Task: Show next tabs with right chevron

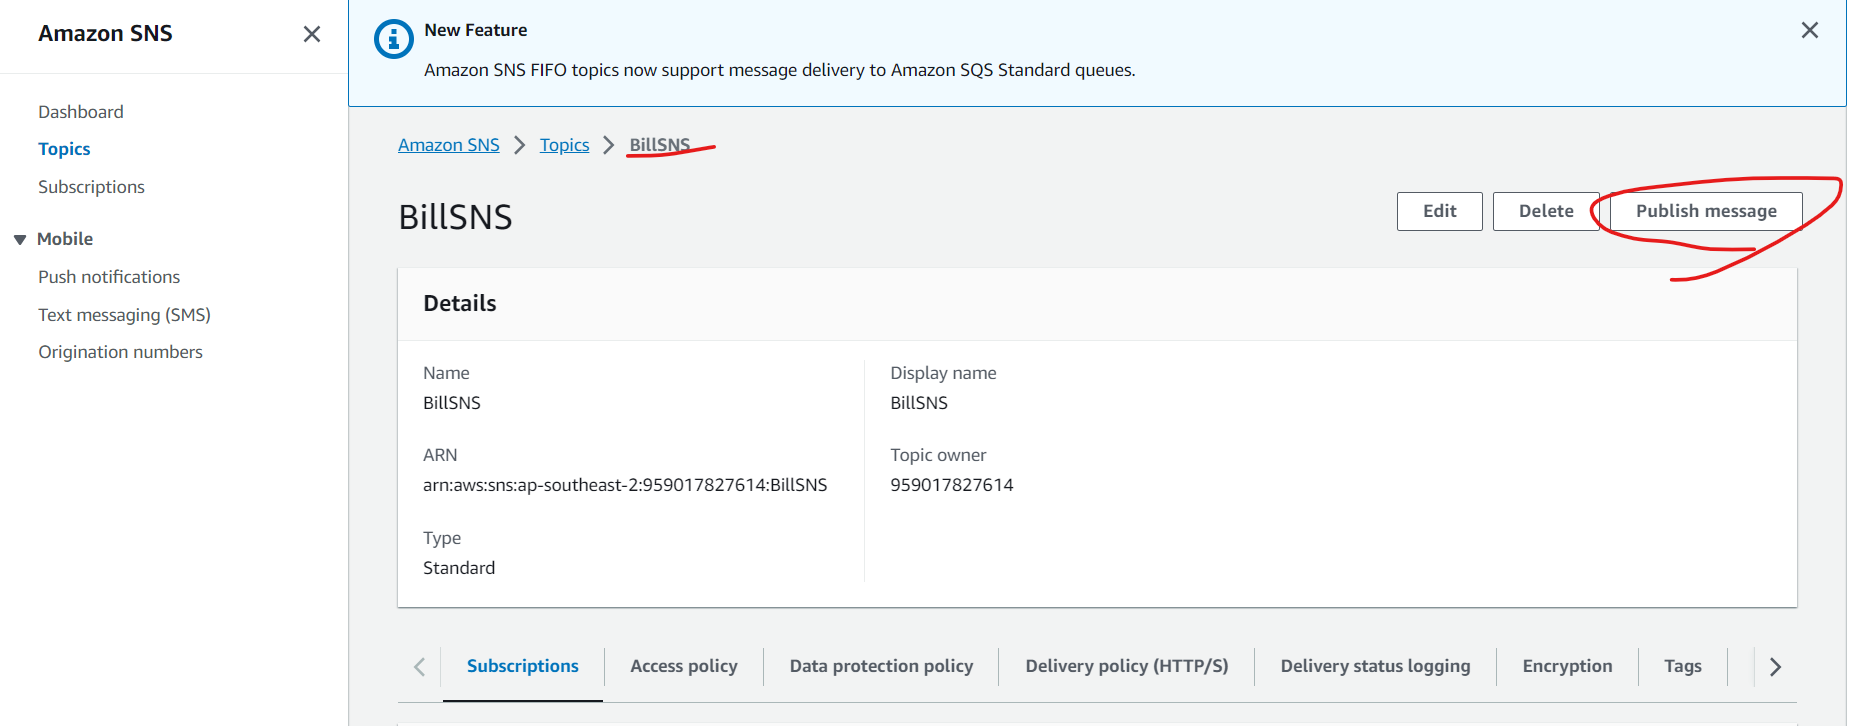Action: point(1775,667)
